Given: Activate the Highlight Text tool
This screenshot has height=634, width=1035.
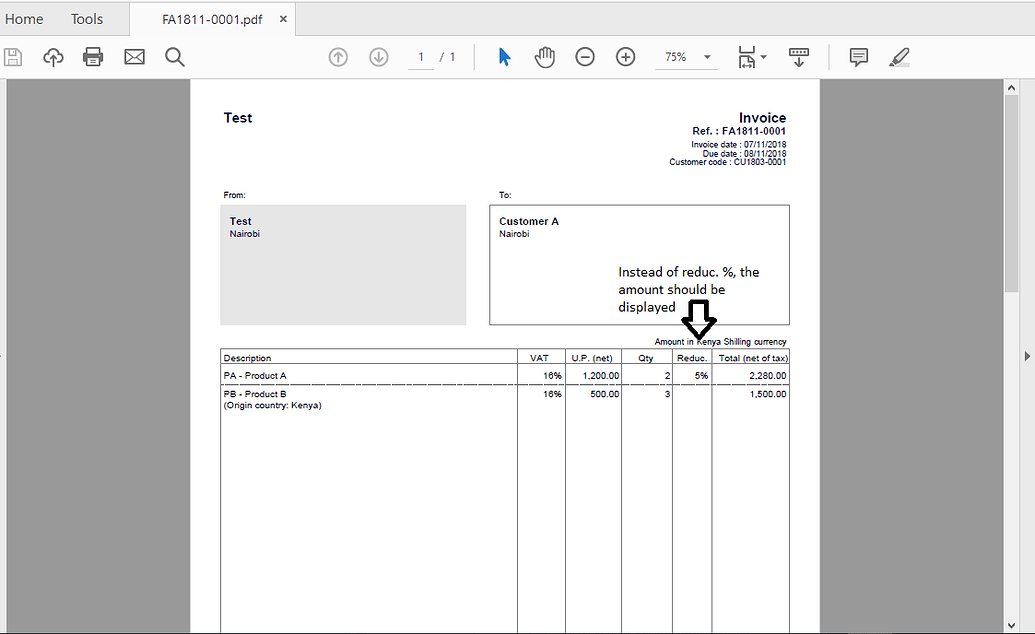Looking at the screenshot, I should click(x=898, y=57).
